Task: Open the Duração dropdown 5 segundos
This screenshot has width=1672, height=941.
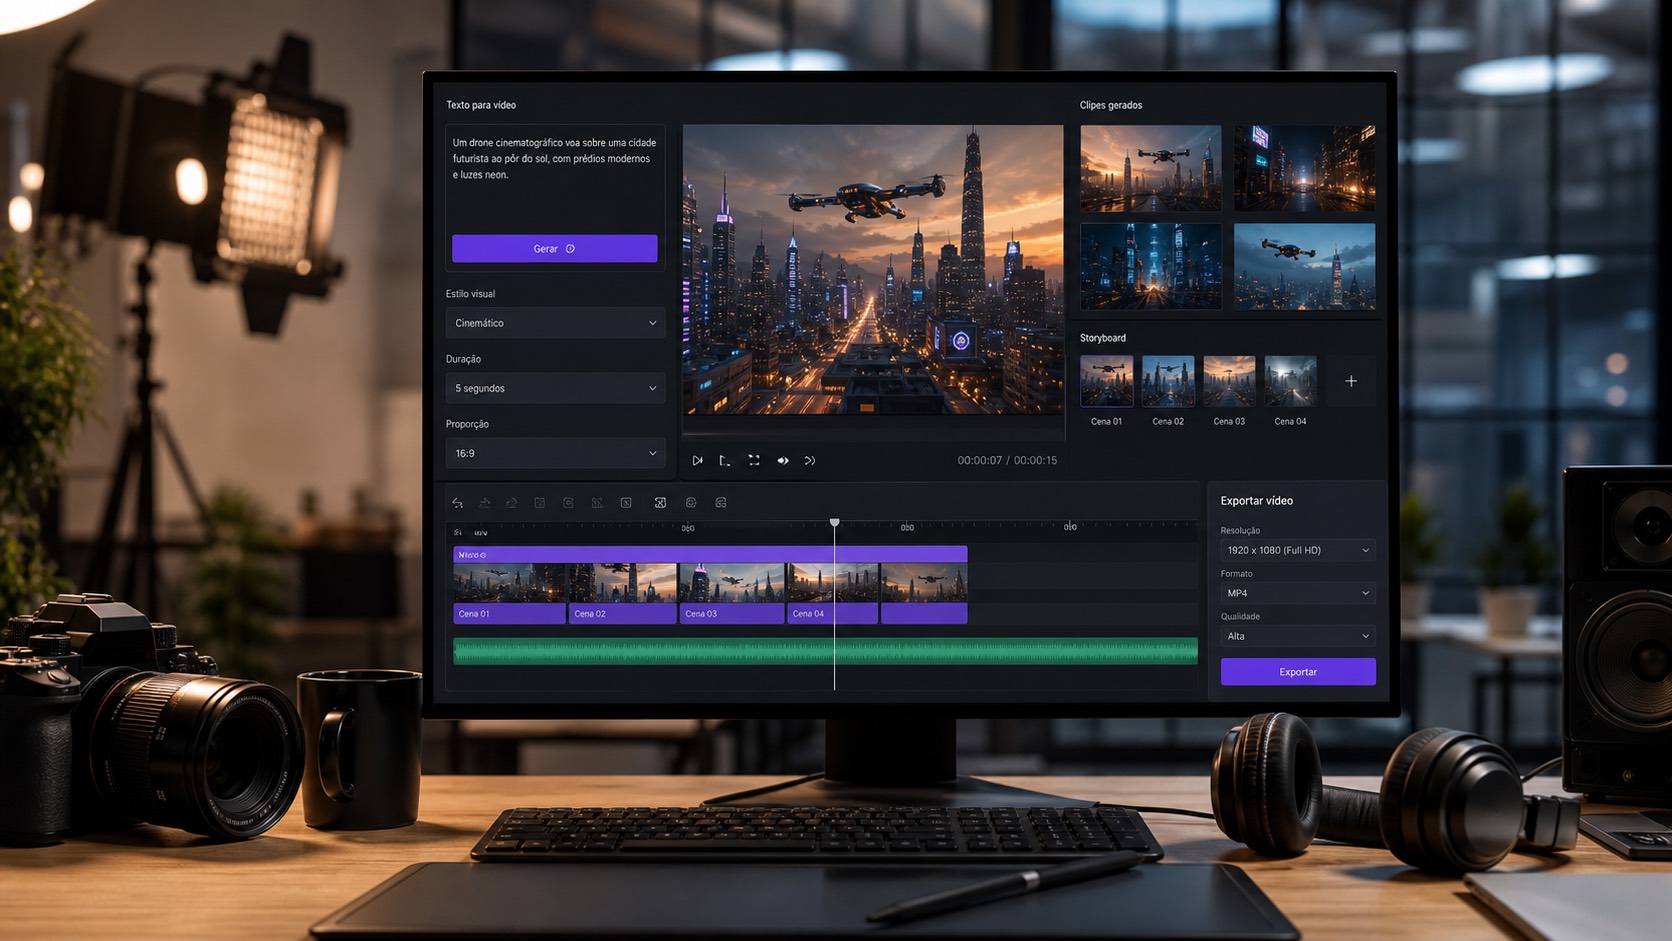Action: [555, 388]
